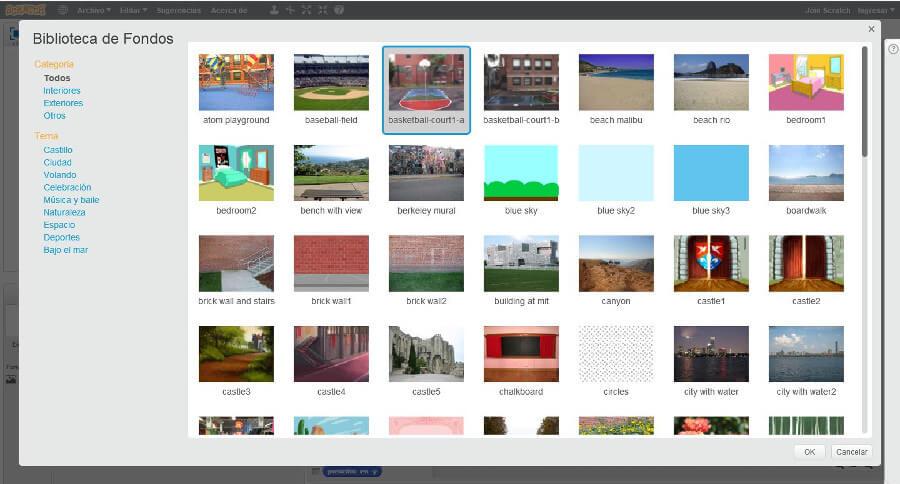Filter backdrops by Interiores category
The height and width of the screenshot is (484, 900).
click(x=61, y=91)
